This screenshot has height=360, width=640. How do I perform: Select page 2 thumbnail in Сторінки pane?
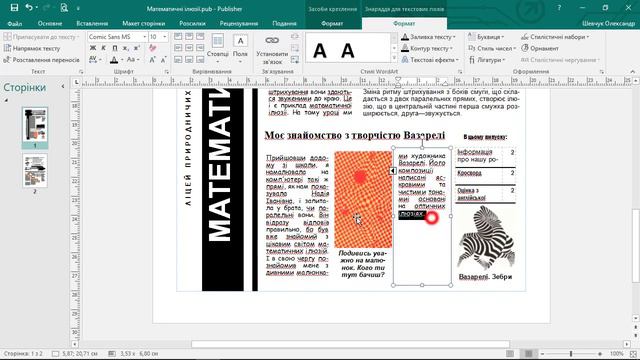[x=35, y=170]
